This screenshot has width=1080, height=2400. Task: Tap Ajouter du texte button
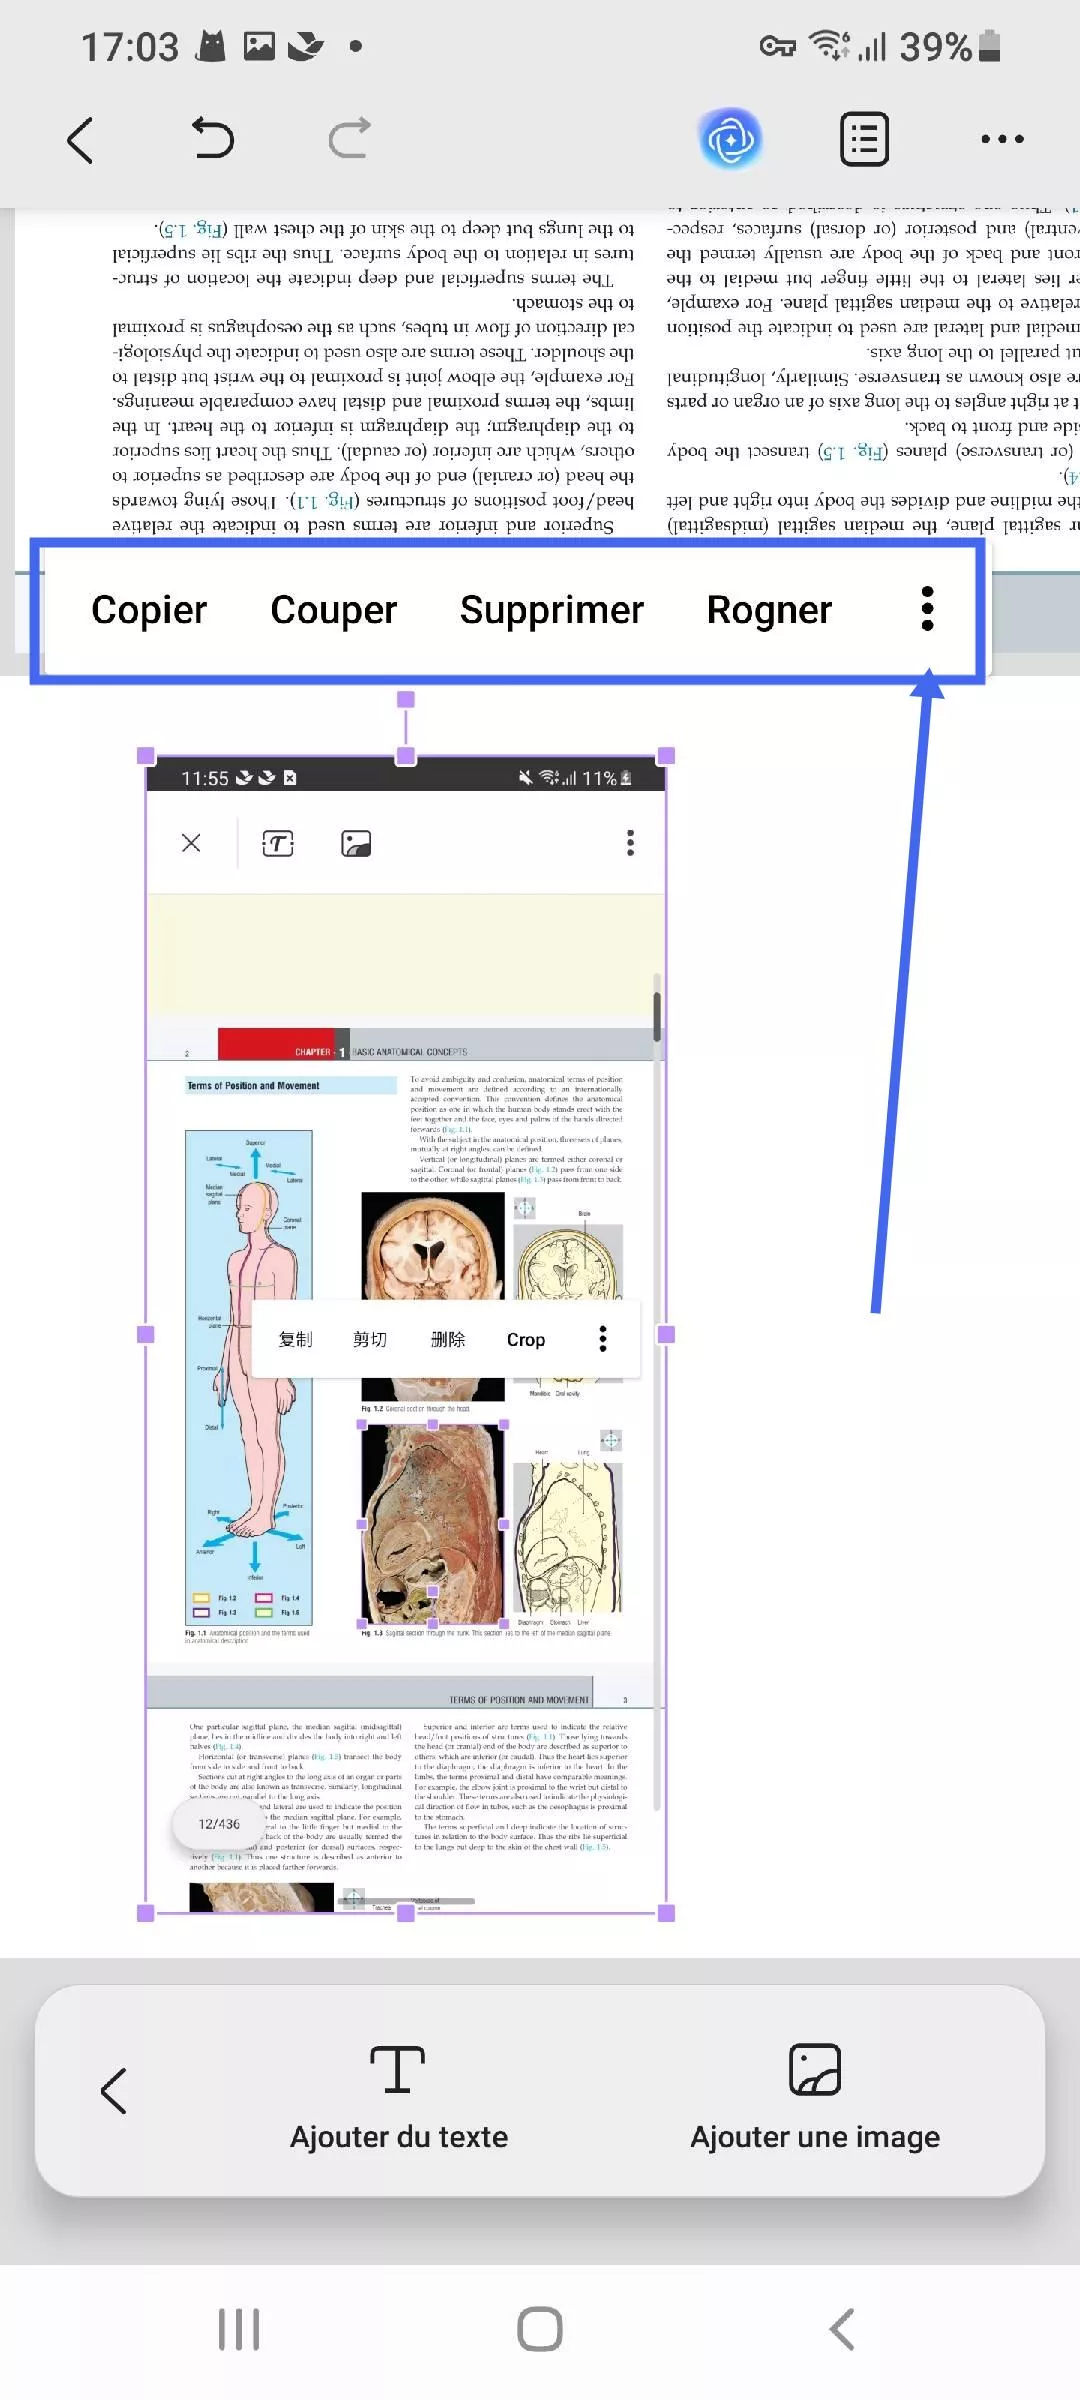point(399,2096)
